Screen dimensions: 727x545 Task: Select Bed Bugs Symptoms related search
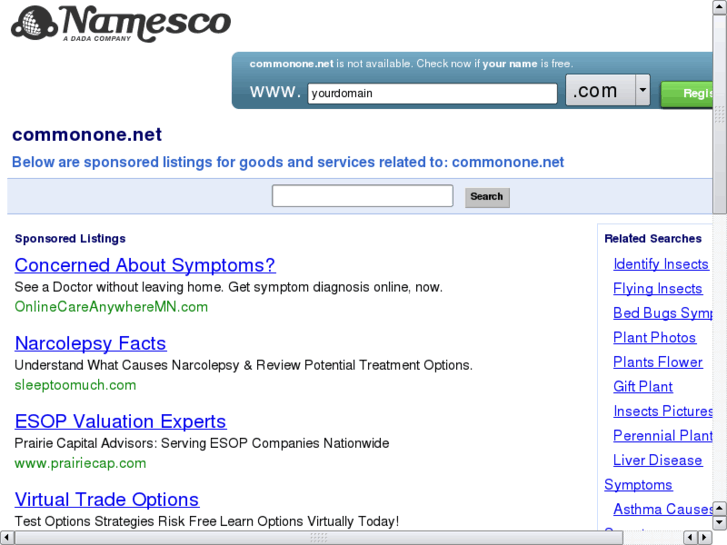(663, 313)
